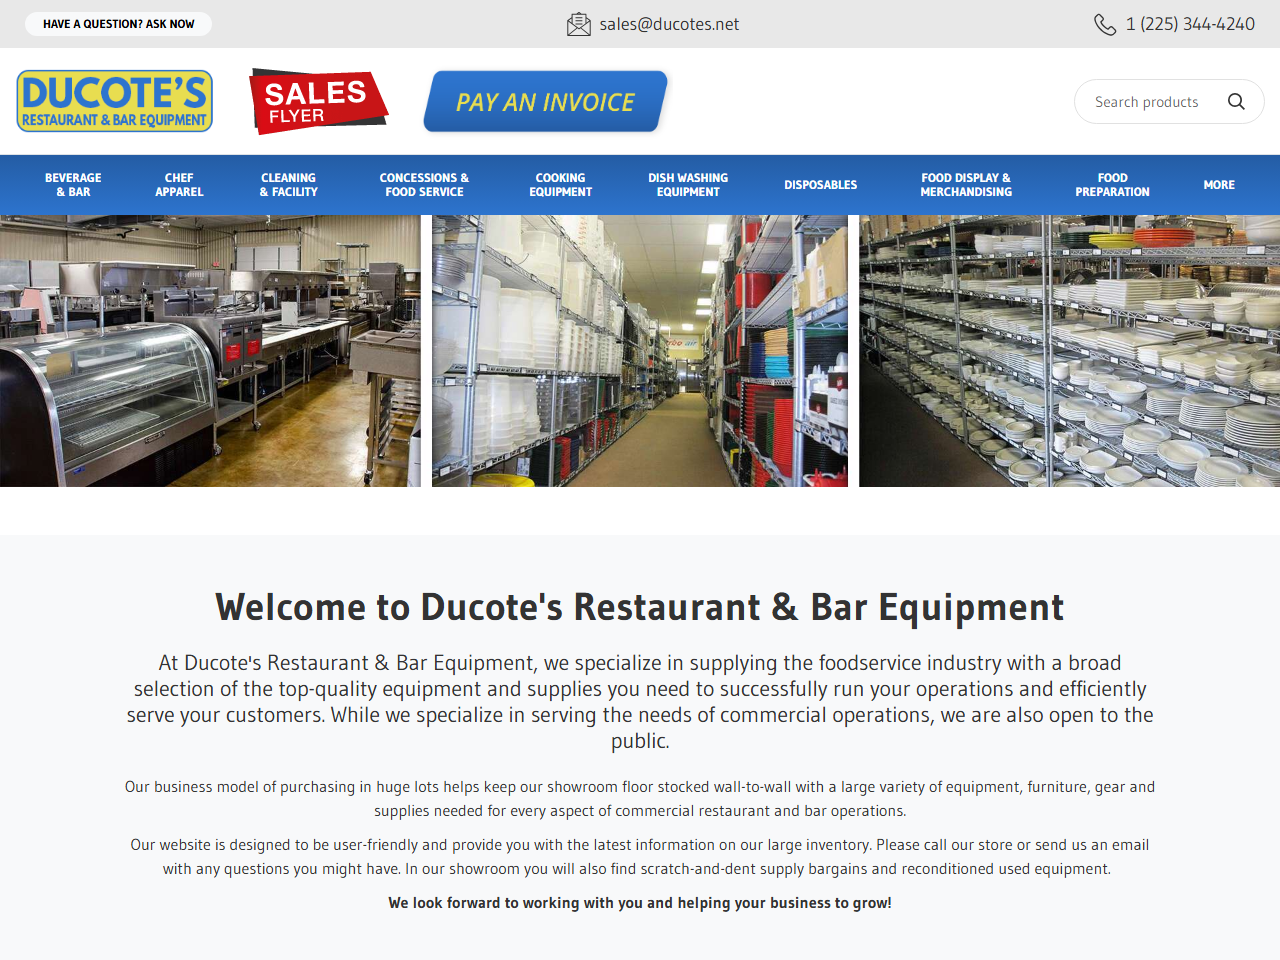This screenshot has height=960, width=1280.
Task: Click the display case kitchen photo
Action: 210,351
